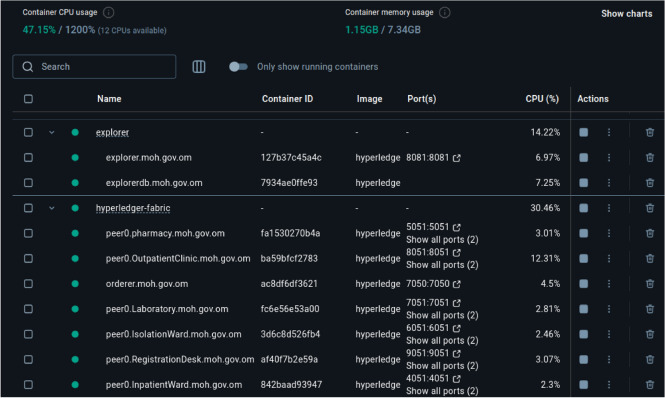Stop the hyperledger-fabric group

pos(584,208)
